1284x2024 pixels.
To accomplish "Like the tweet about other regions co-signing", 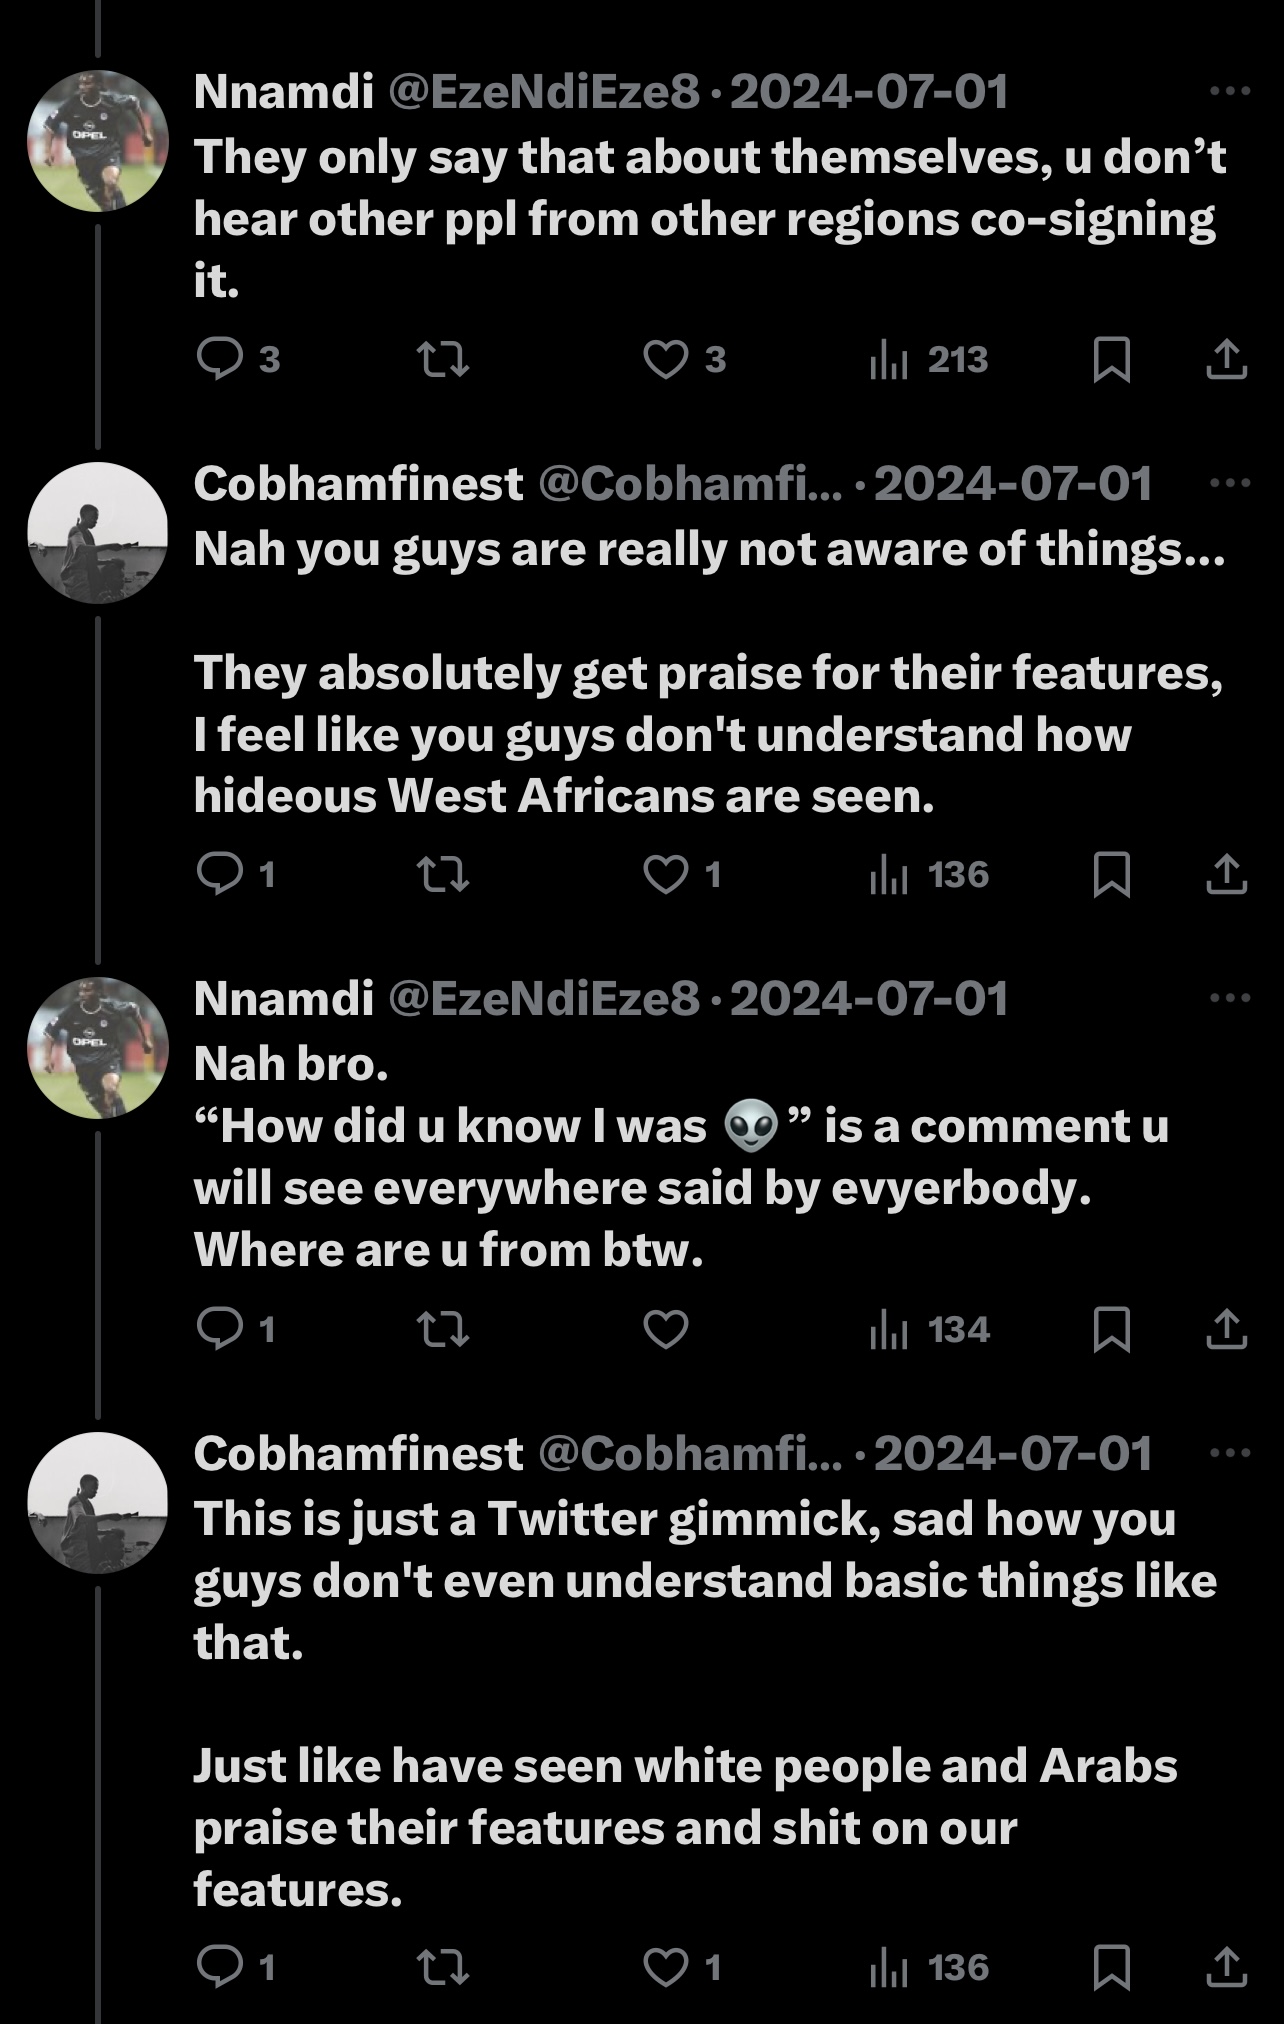I will click(x=666, y=359).
